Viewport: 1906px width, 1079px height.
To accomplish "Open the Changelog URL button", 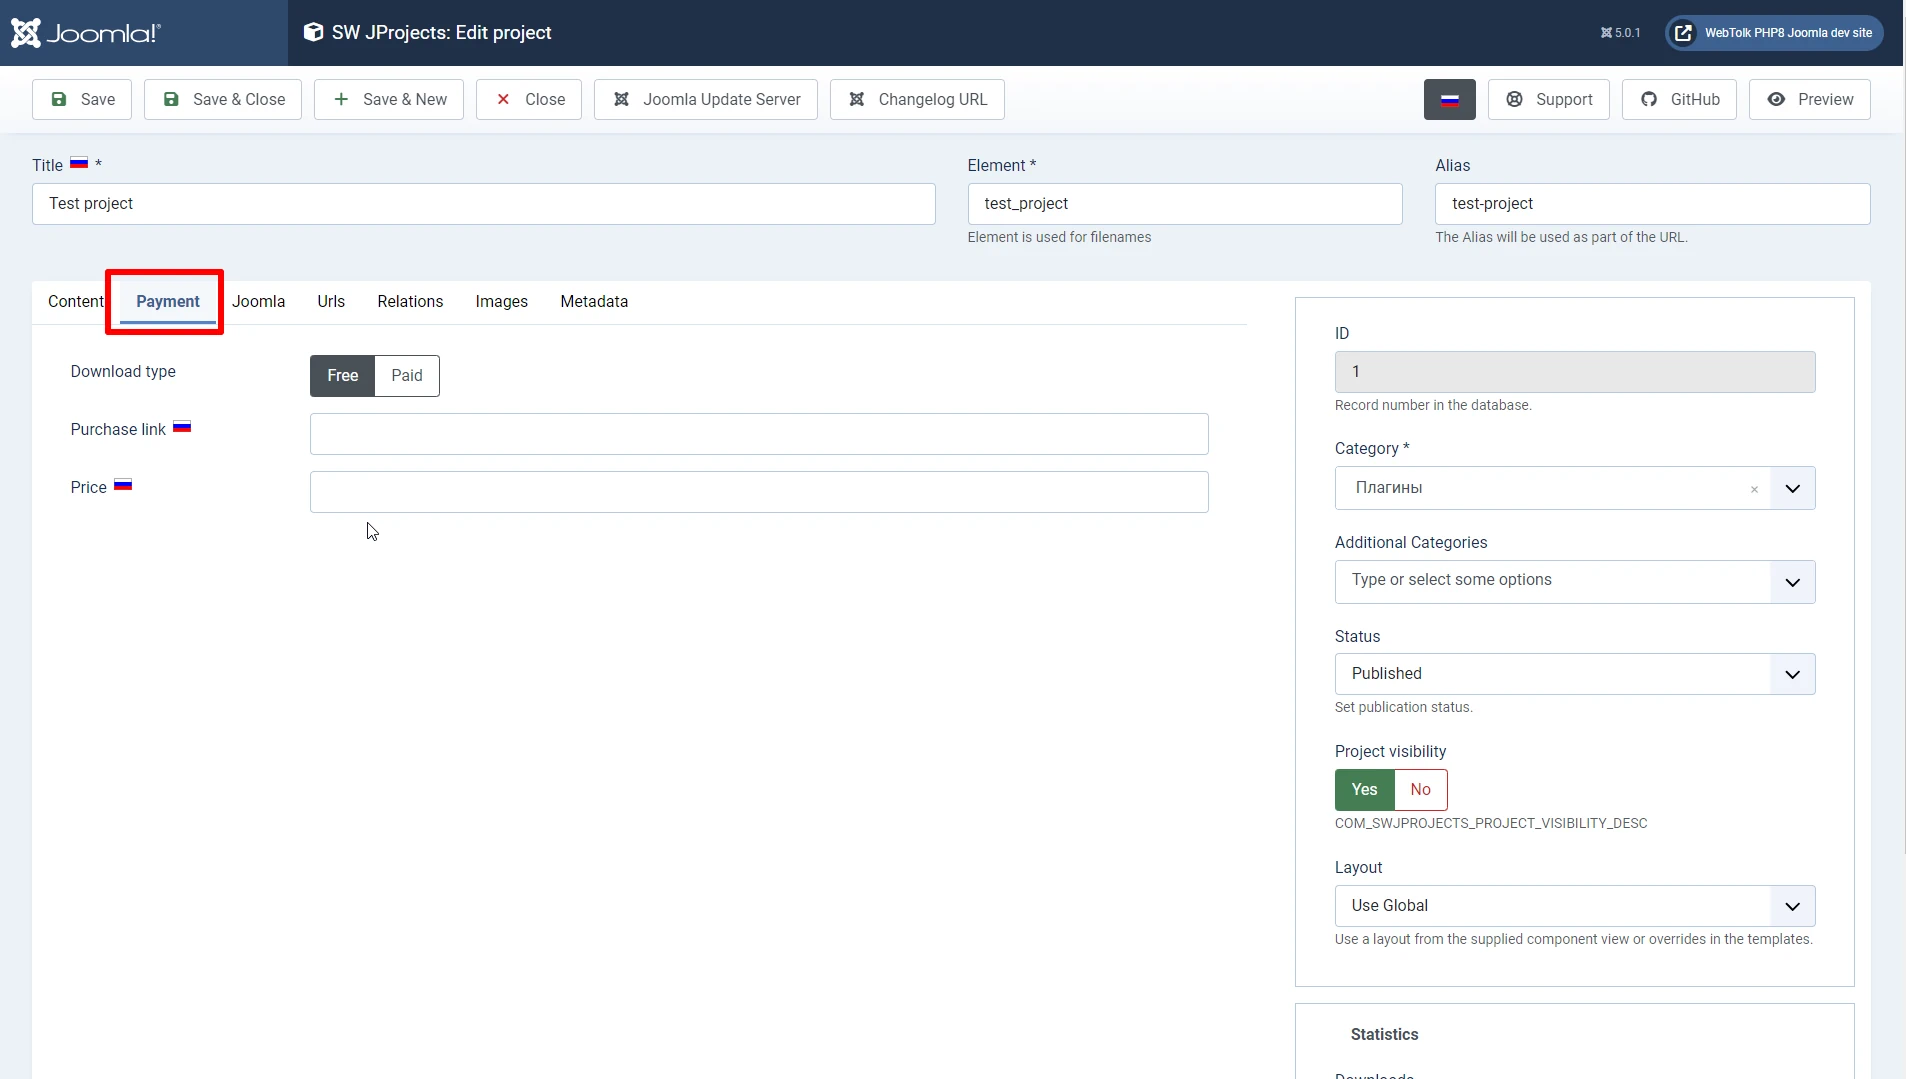I will click(x=917, y=100).
